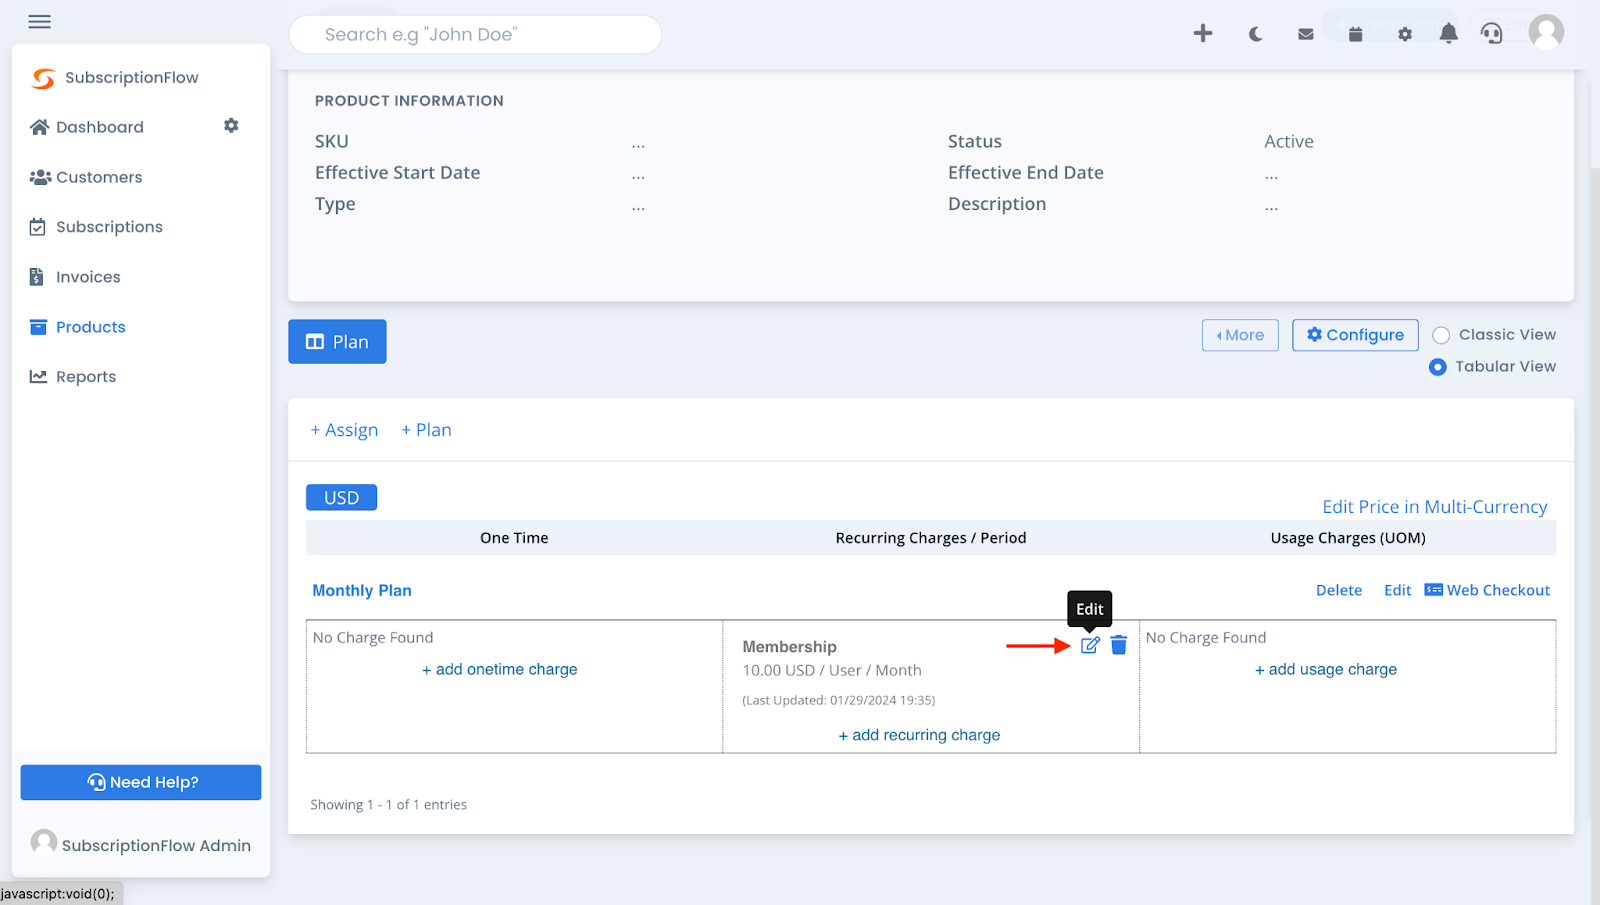Click the One Time column header
The width and height of the screenshot is (1600, 905).
(514, 538)
